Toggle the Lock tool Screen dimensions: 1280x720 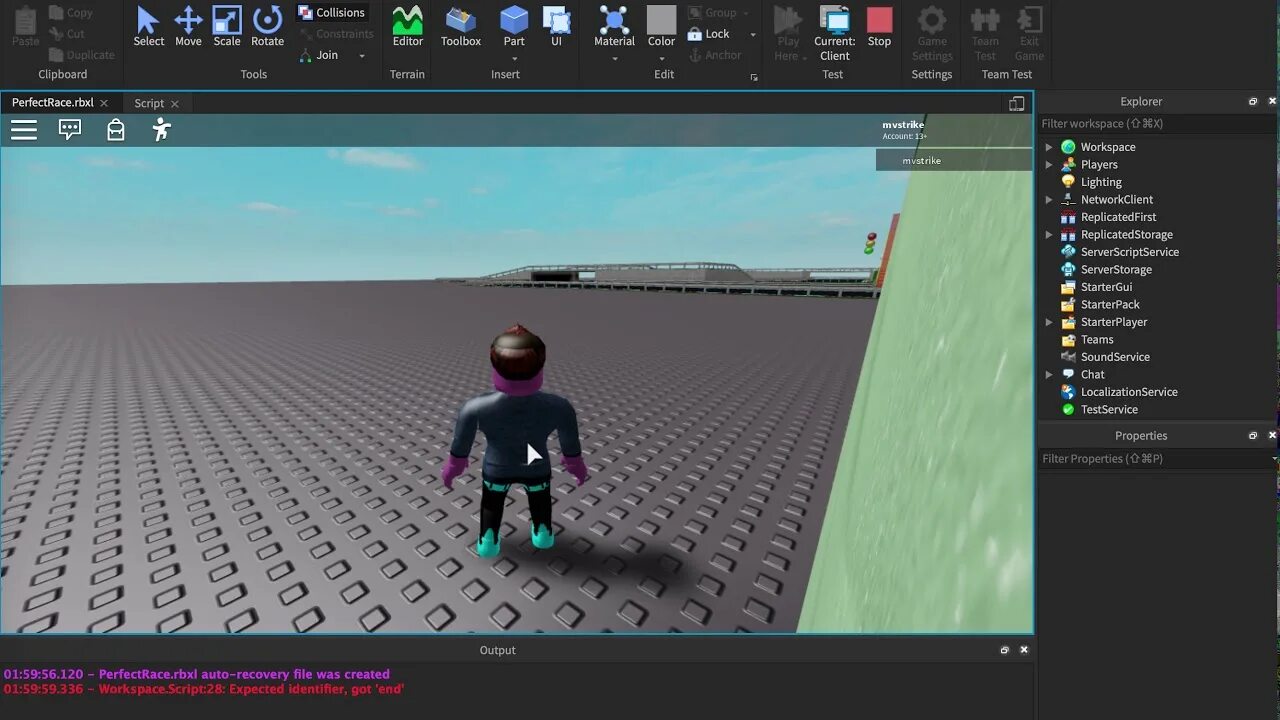click(x=708, y=34)
